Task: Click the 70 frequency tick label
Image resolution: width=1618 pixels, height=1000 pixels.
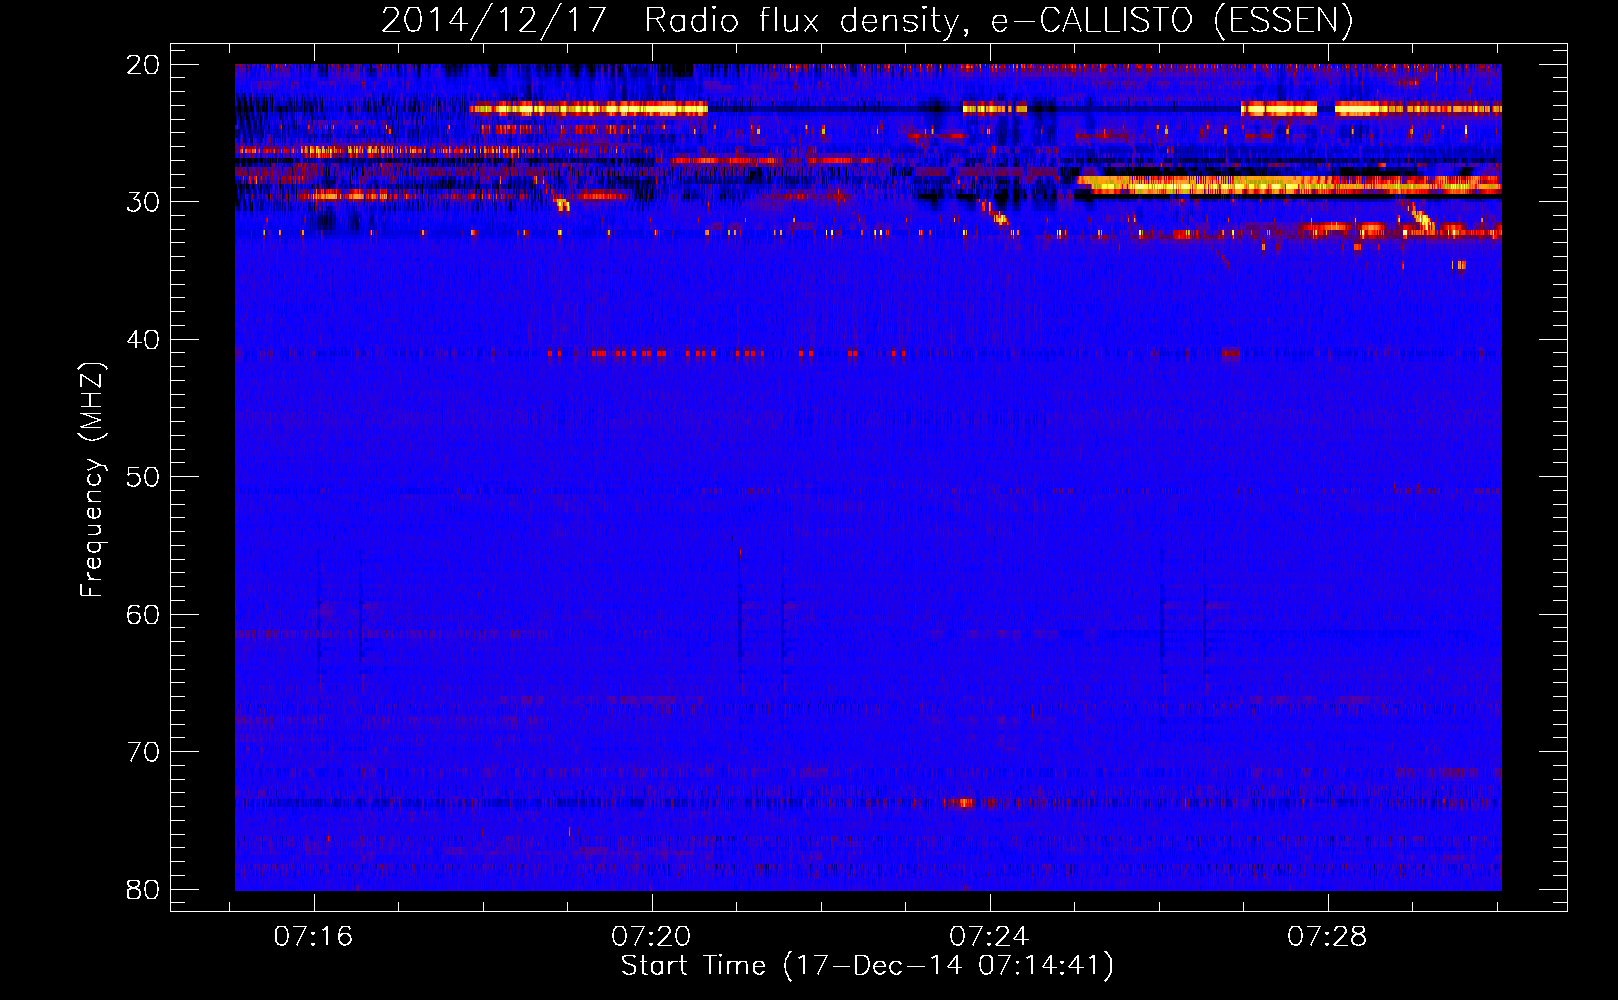Action: 143,752
